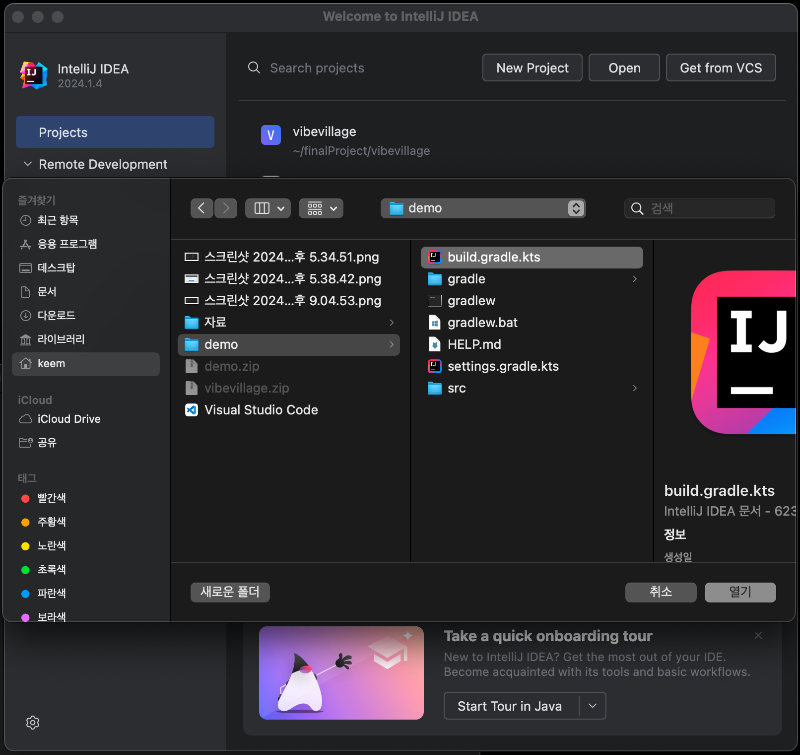Select 응용 프로그램 in the sidebar
800x755 pixels.
[x=86, y=244]
